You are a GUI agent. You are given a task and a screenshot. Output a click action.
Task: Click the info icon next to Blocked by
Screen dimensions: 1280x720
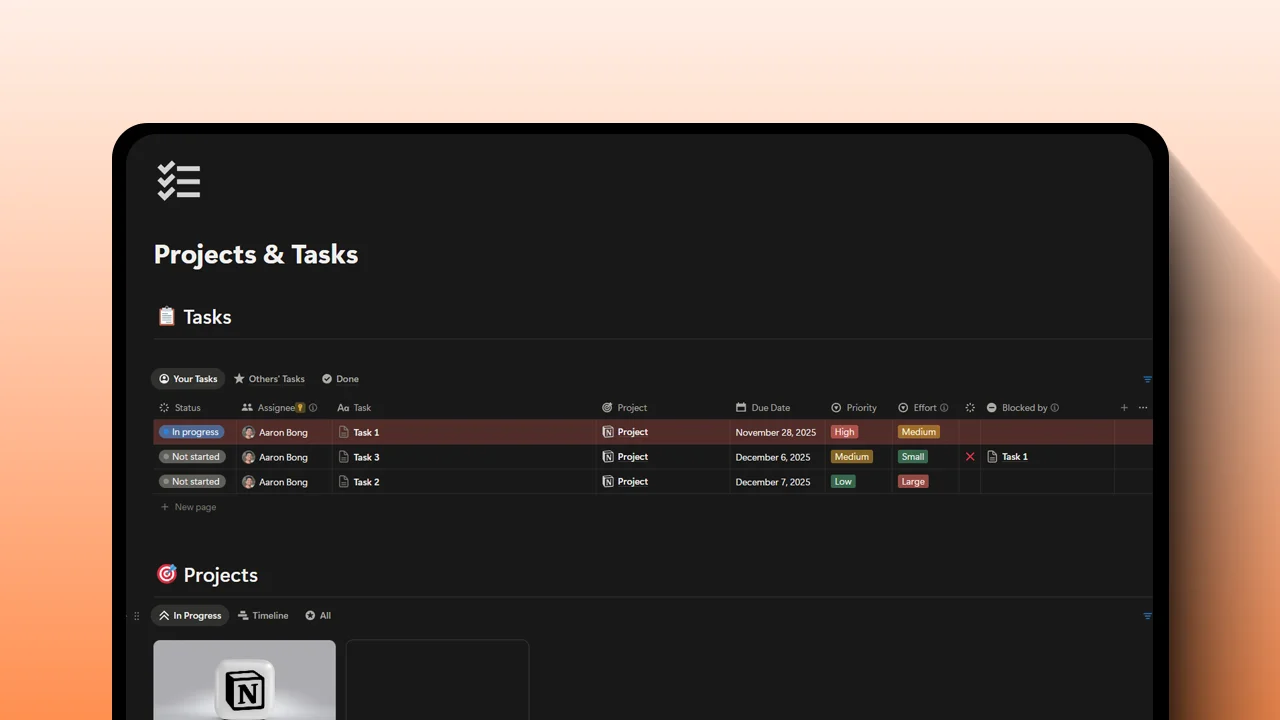click(1055, 408)
